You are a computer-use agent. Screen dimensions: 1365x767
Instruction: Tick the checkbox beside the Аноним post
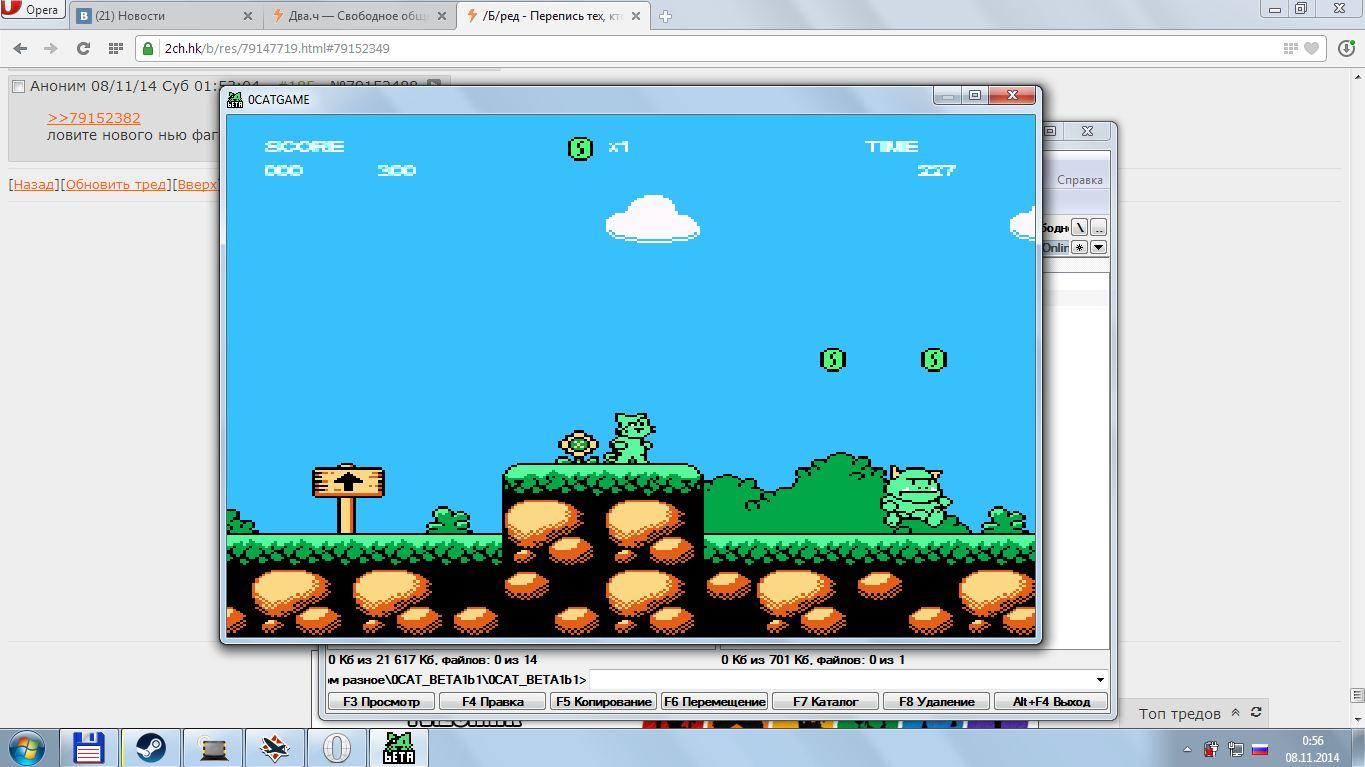click(18, 86)
